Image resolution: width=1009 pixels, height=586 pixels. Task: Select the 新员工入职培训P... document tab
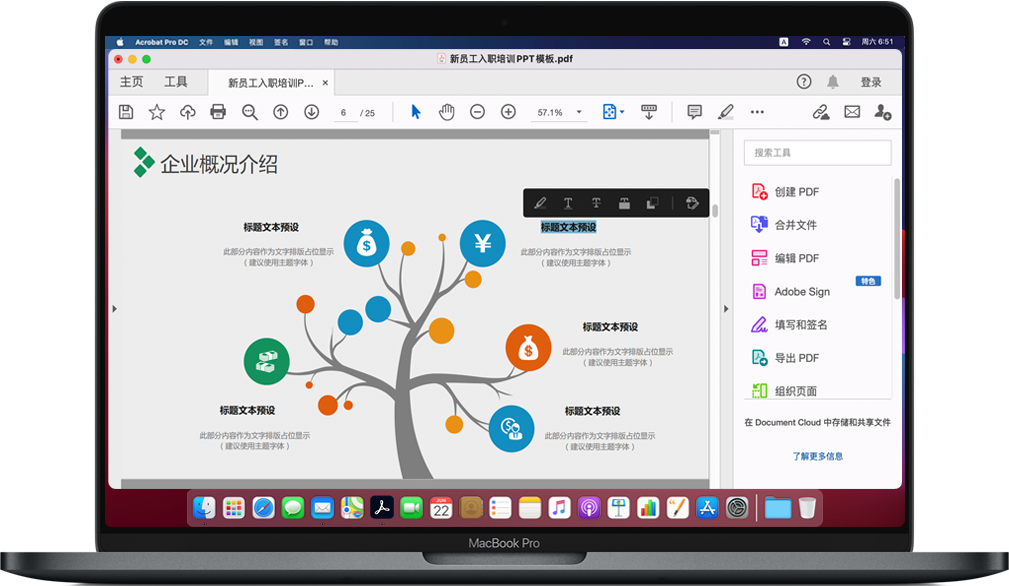pos(270,83)
